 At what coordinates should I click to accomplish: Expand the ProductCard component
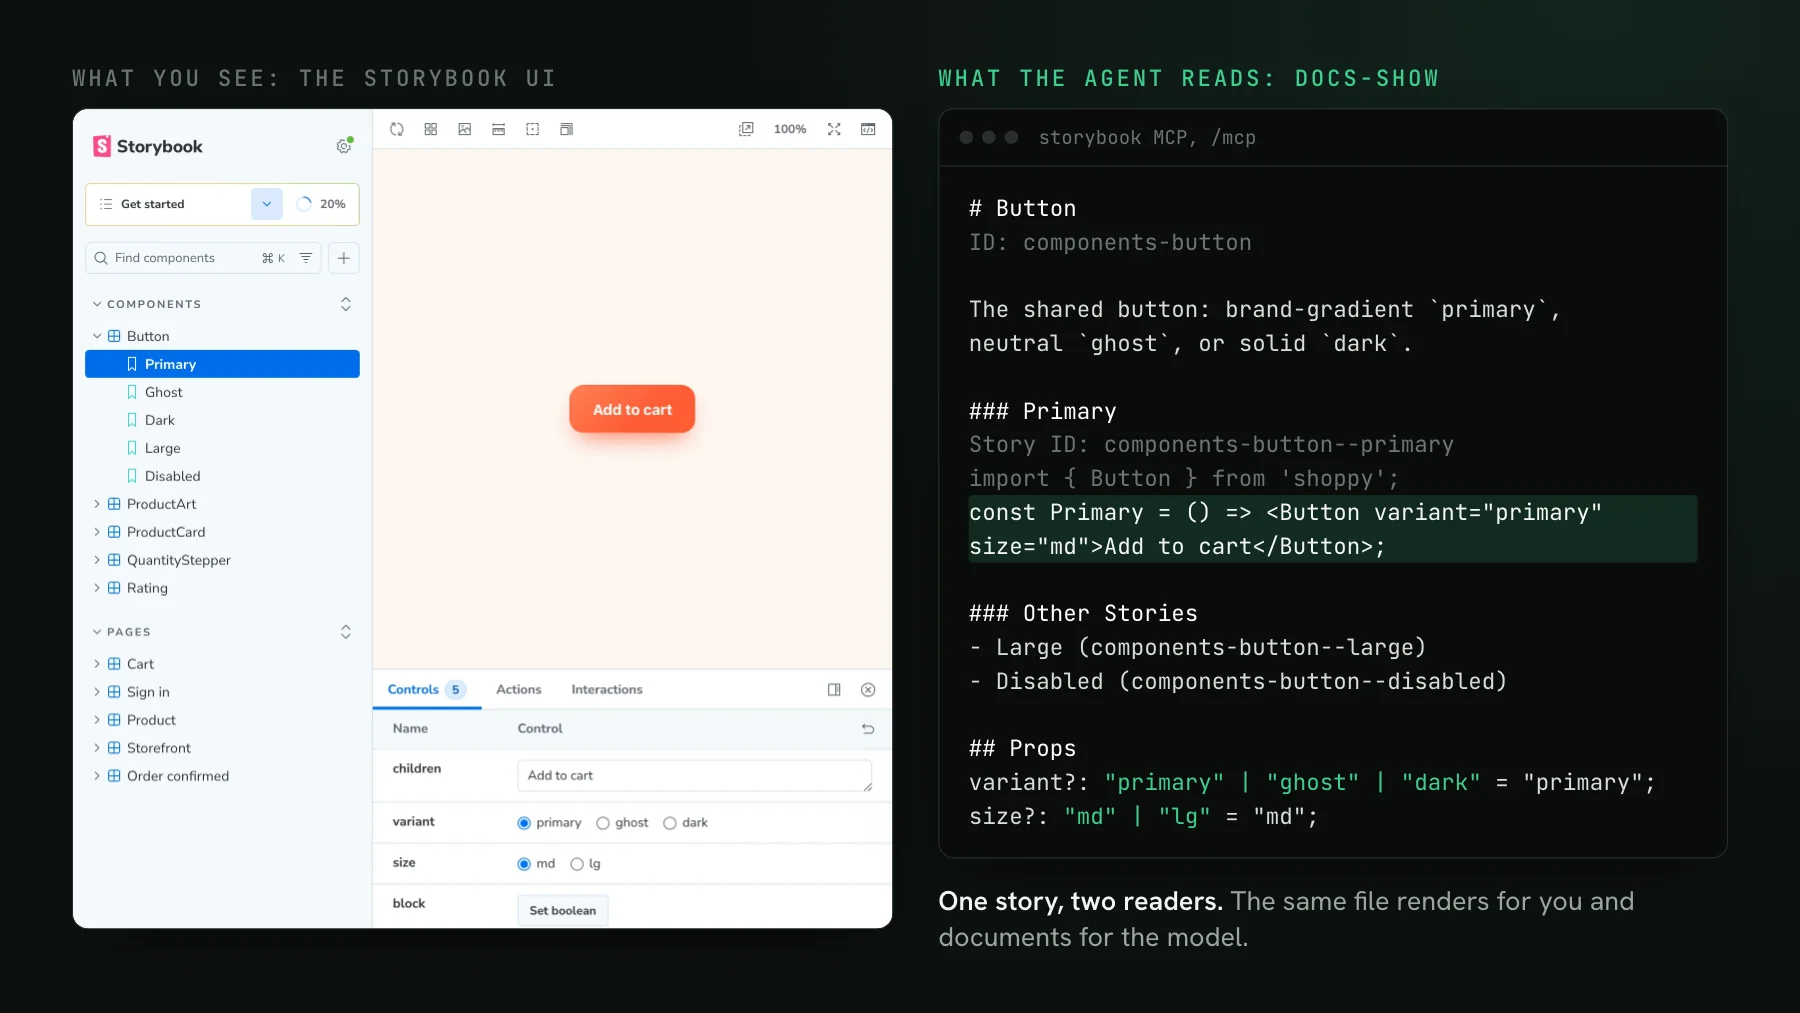coord(97,532)
